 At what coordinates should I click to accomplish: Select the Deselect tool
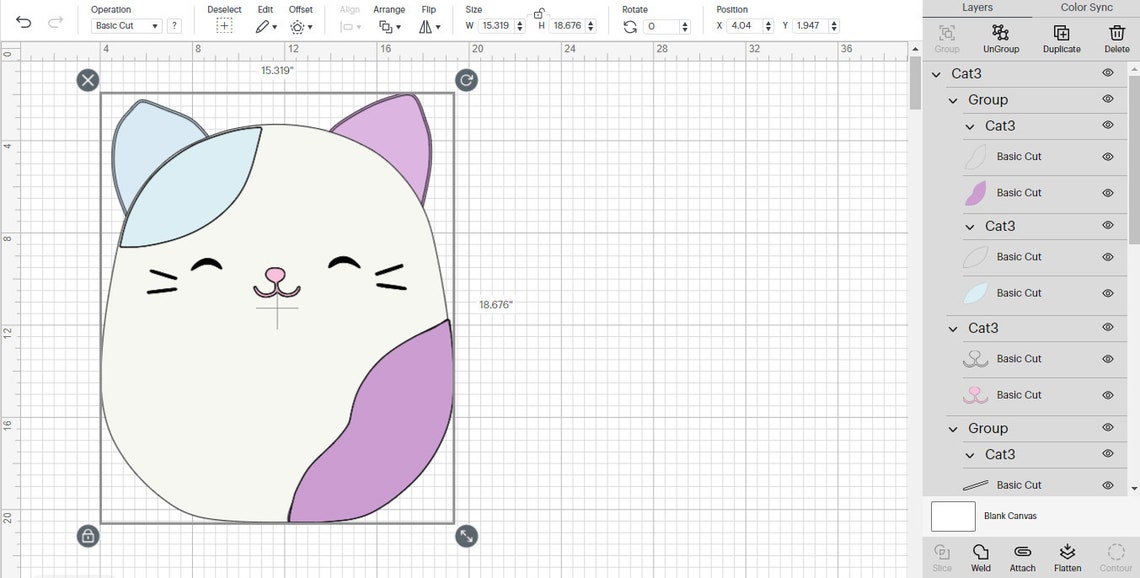(x=224, y=25)
